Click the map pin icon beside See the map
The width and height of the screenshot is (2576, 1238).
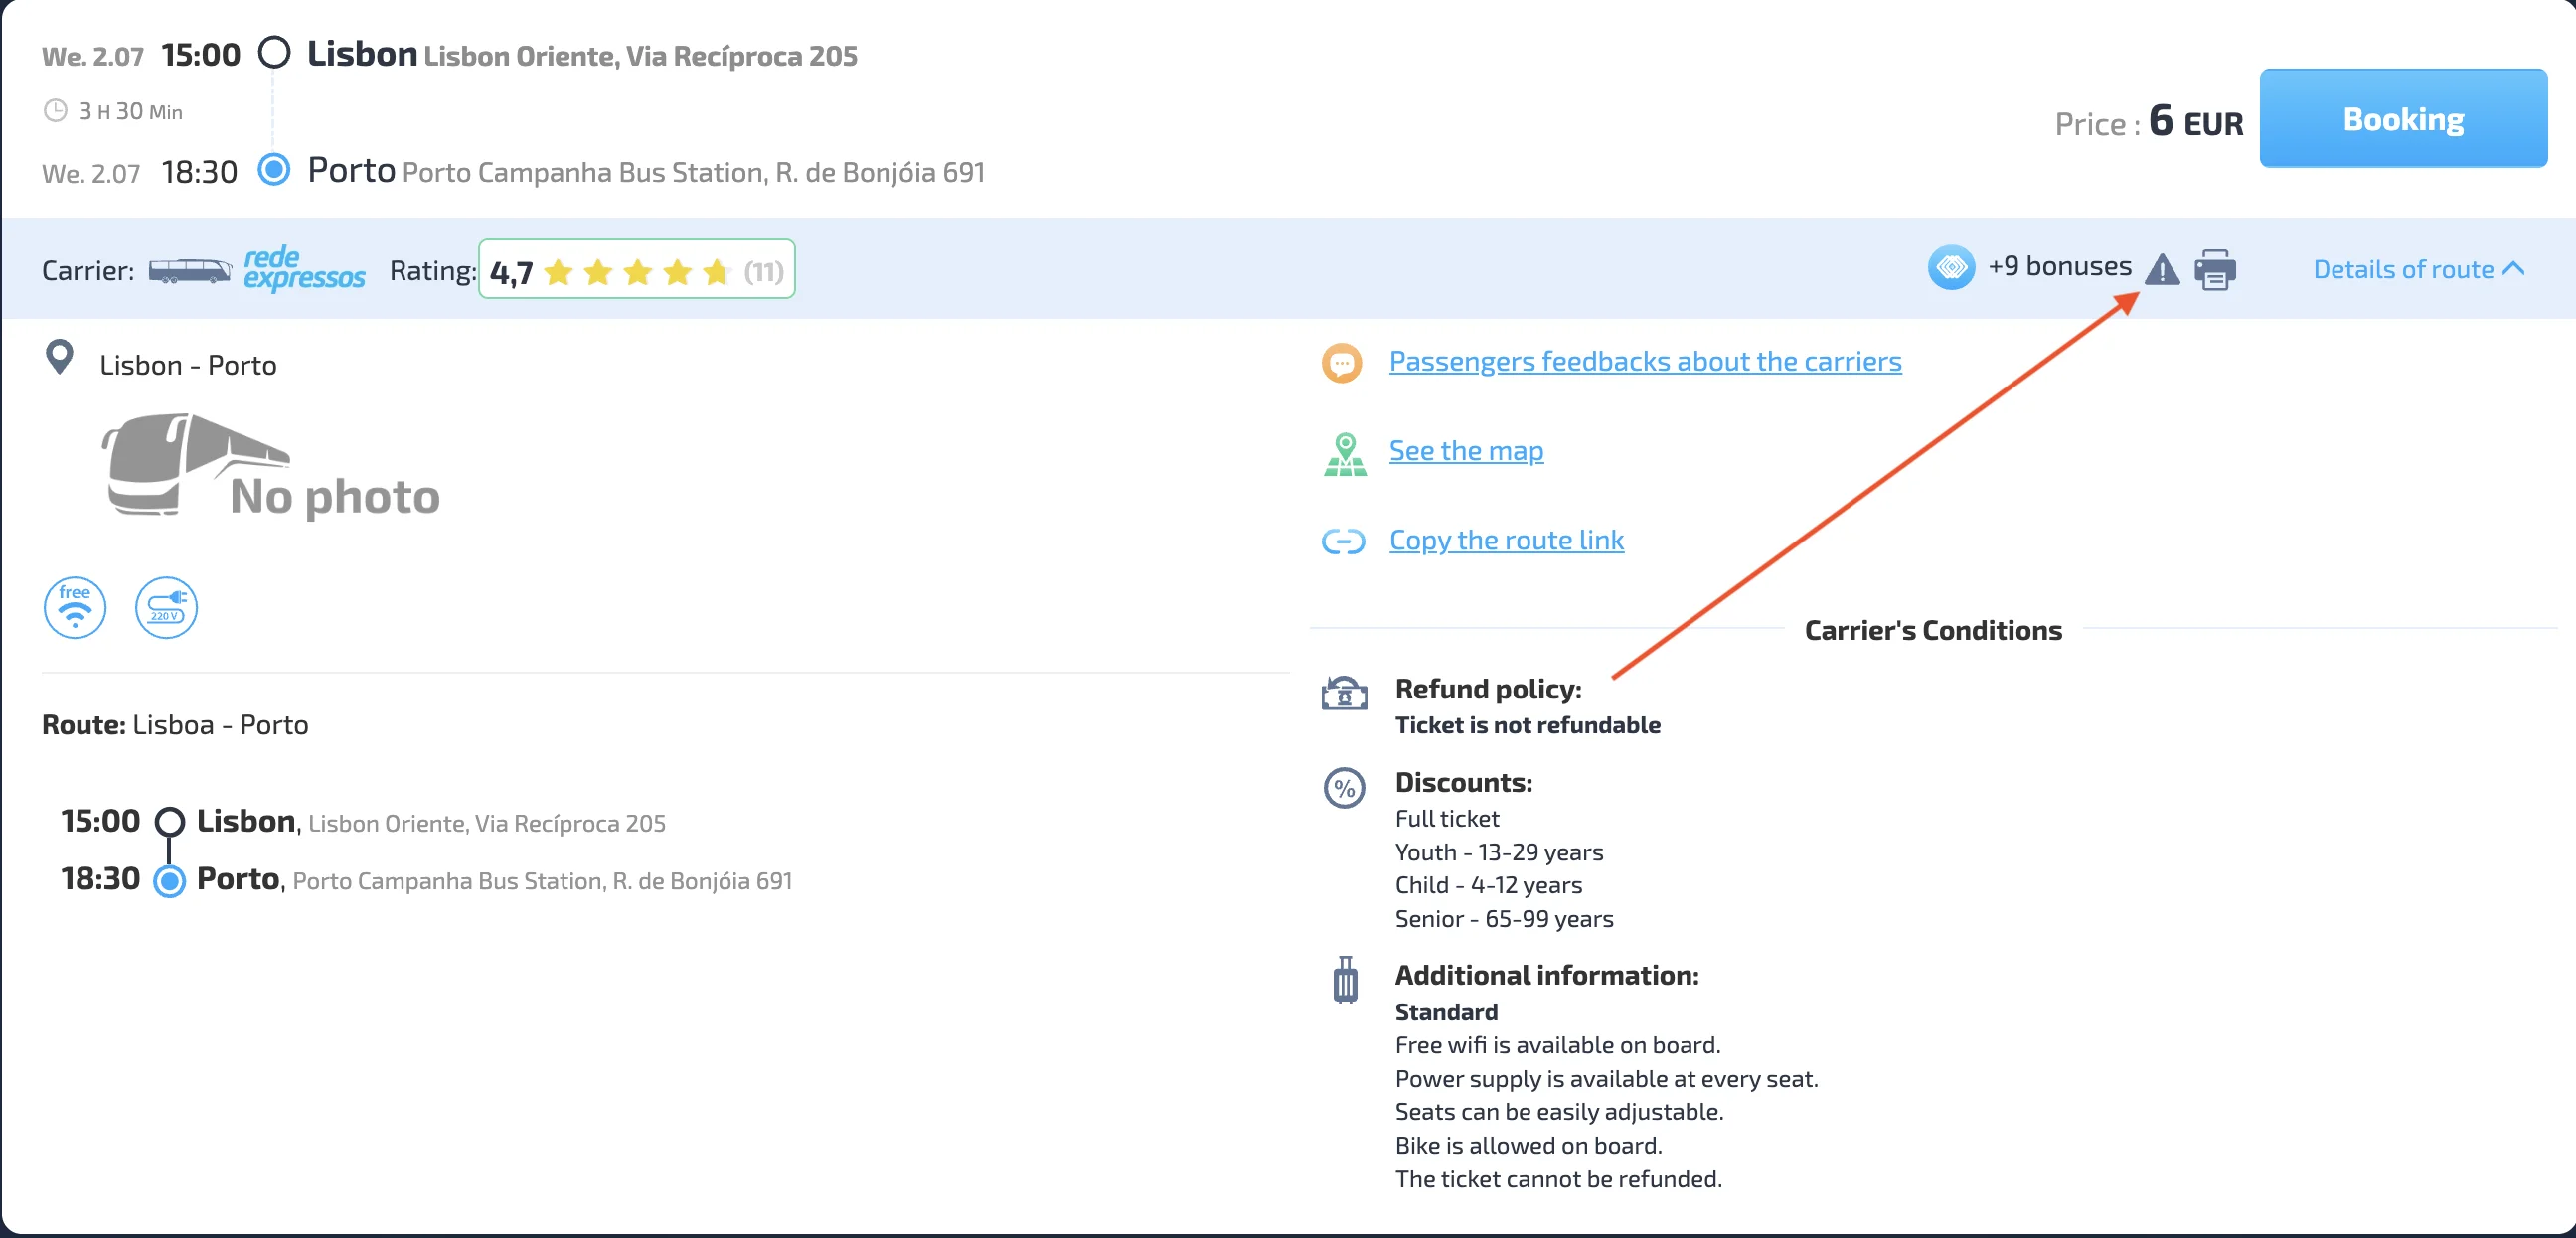(x=1344, y=454)
